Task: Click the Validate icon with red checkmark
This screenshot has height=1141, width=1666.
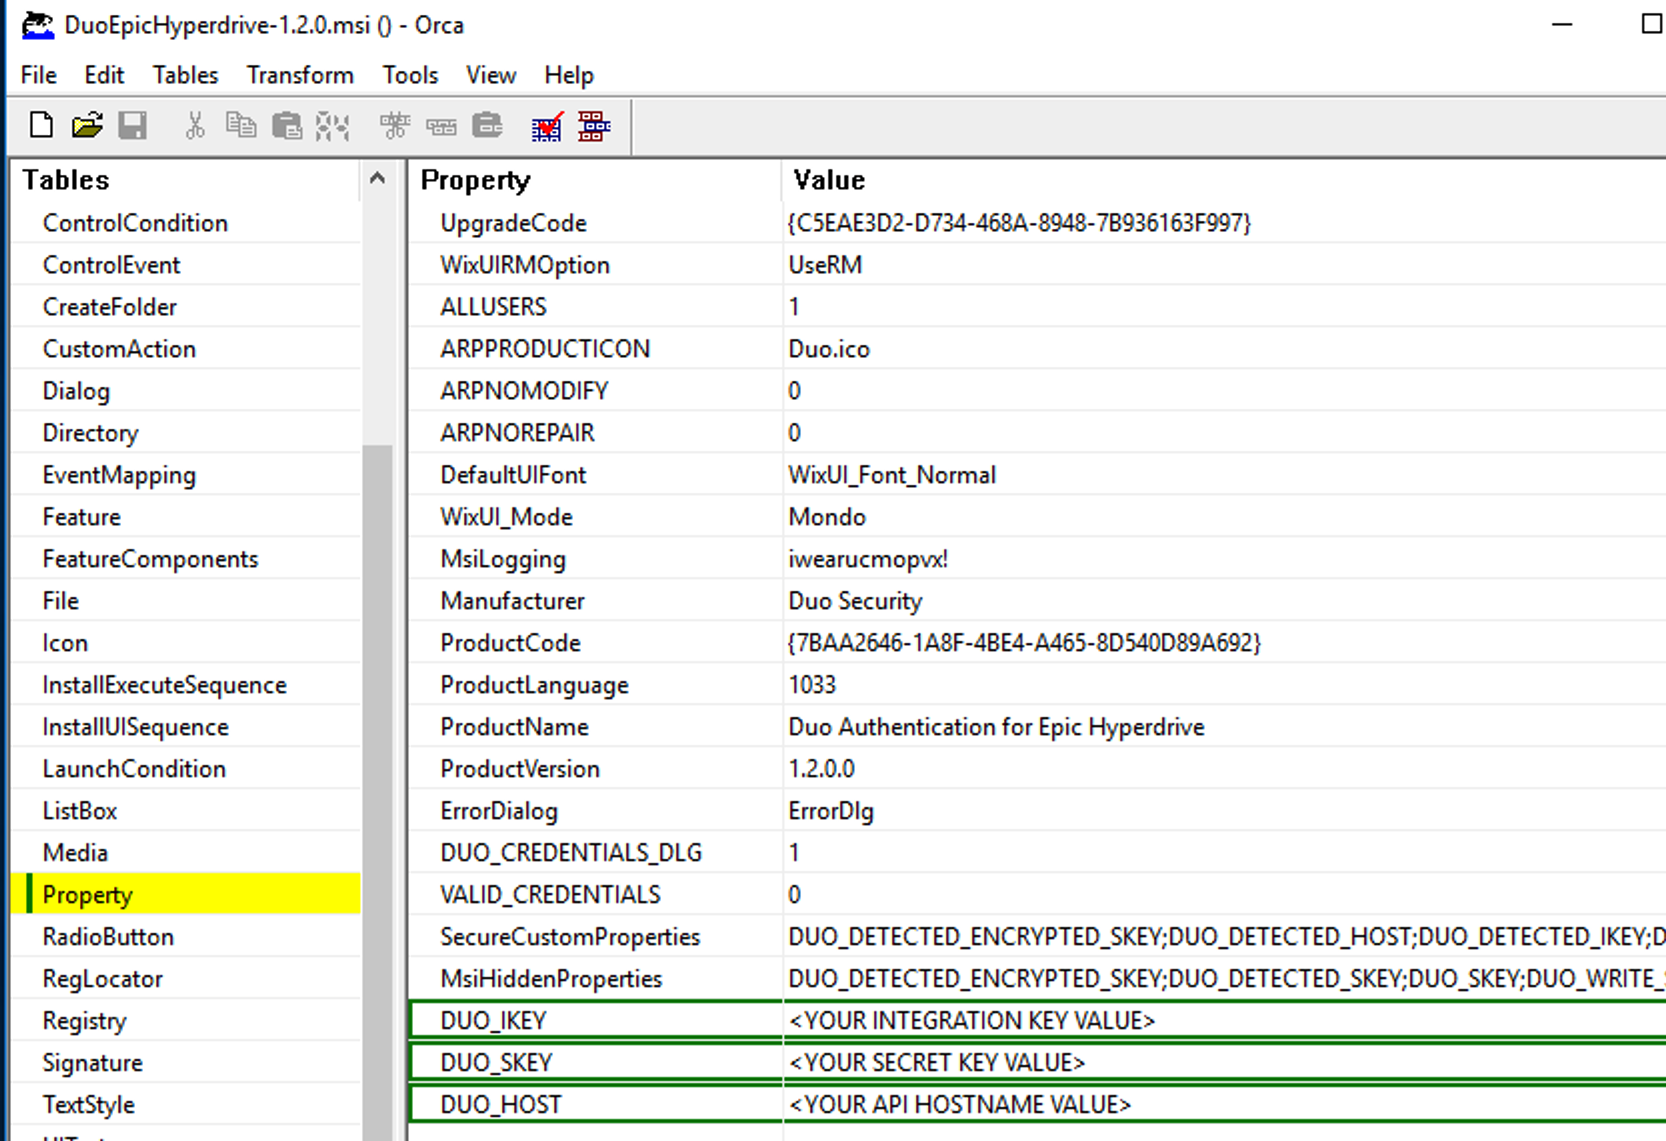Action: (546, 127)
